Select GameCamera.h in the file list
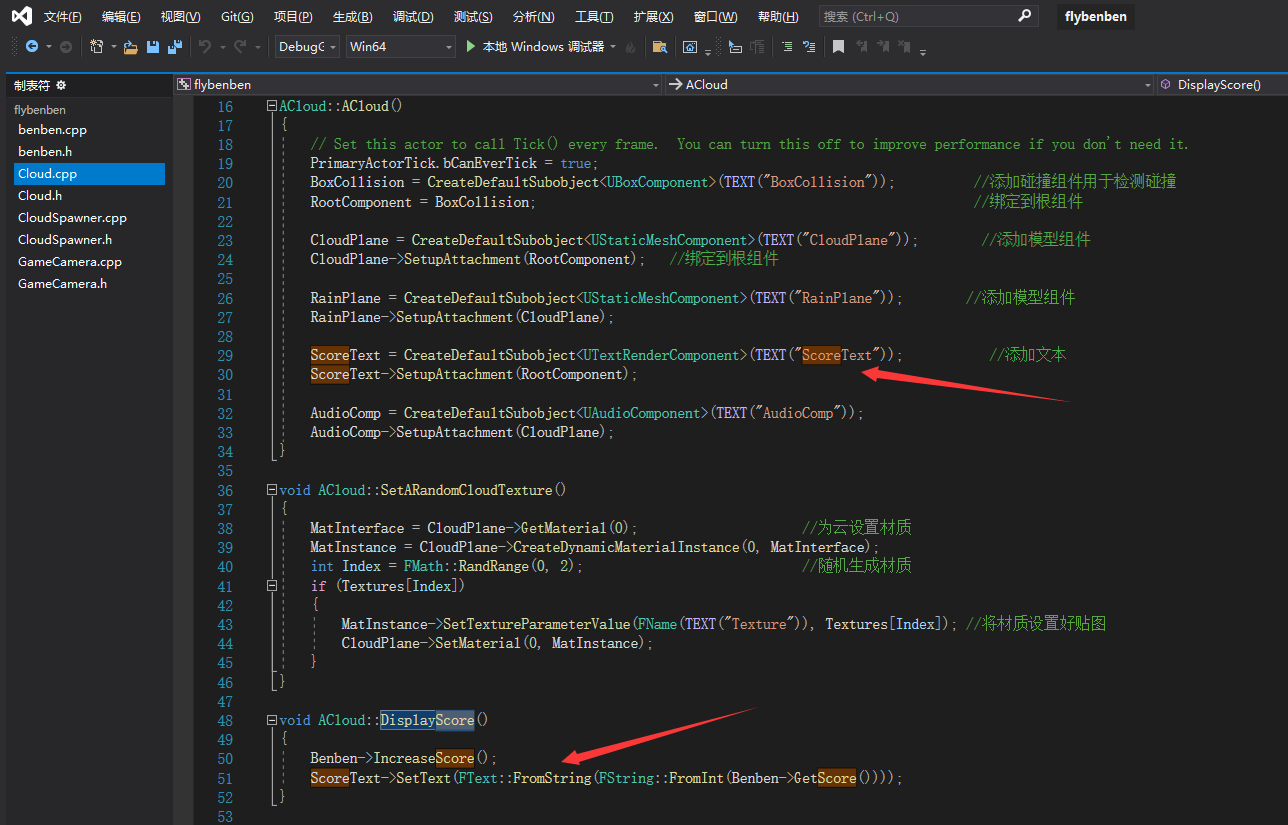 click(x=62, y=284)
